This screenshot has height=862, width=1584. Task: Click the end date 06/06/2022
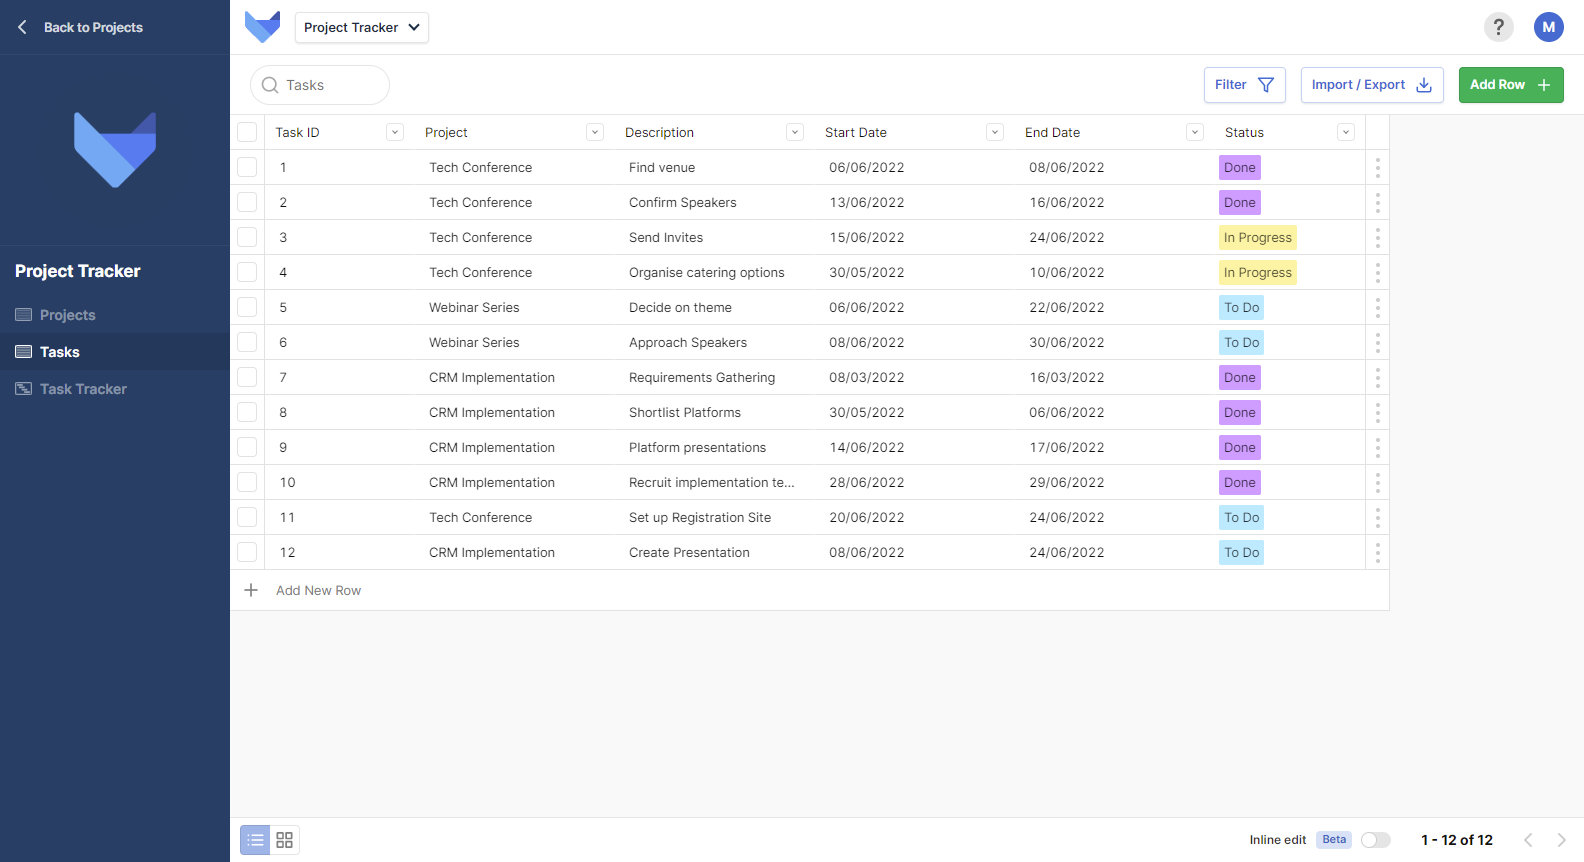1067,412
